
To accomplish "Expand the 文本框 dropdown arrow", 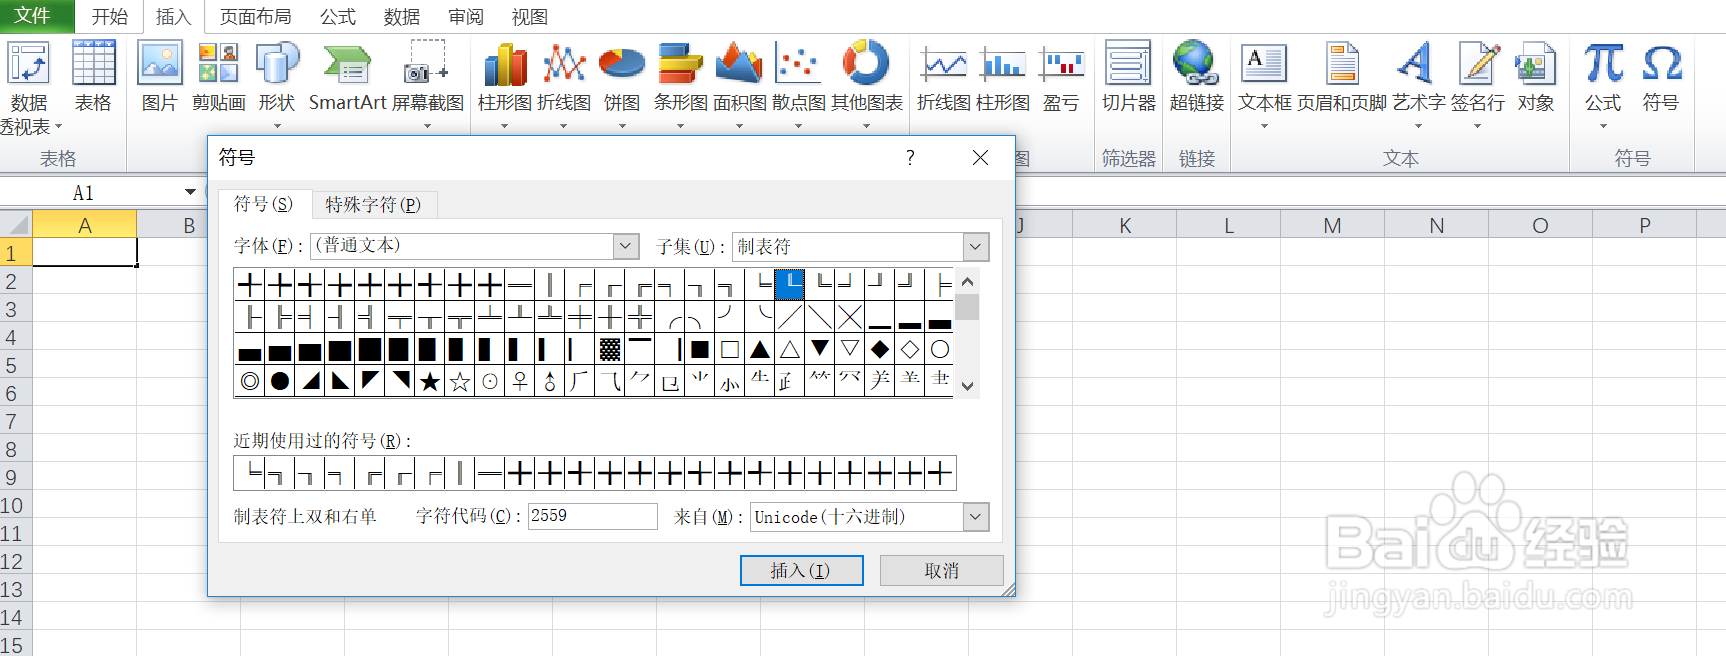I will pos(1264,126).
